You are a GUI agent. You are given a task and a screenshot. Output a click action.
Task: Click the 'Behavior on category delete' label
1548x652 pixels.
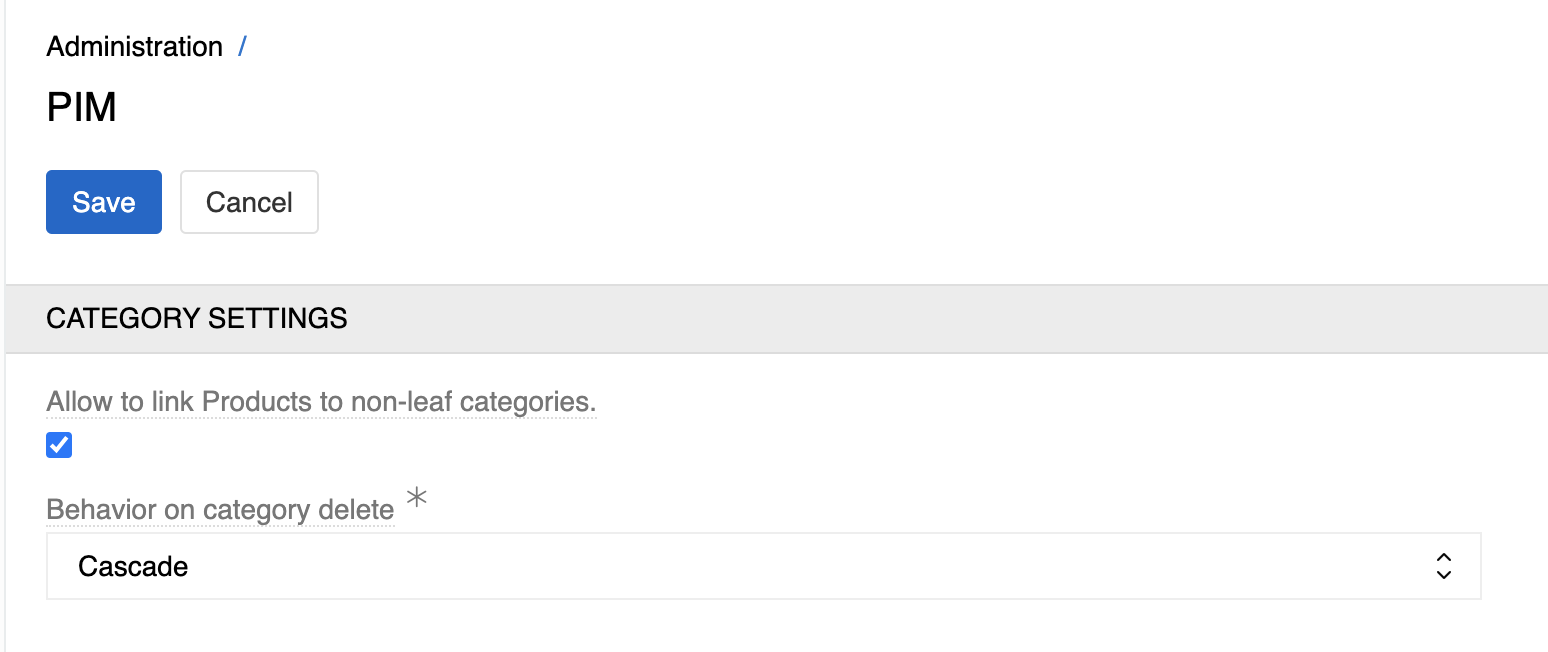tap(220, 510)
